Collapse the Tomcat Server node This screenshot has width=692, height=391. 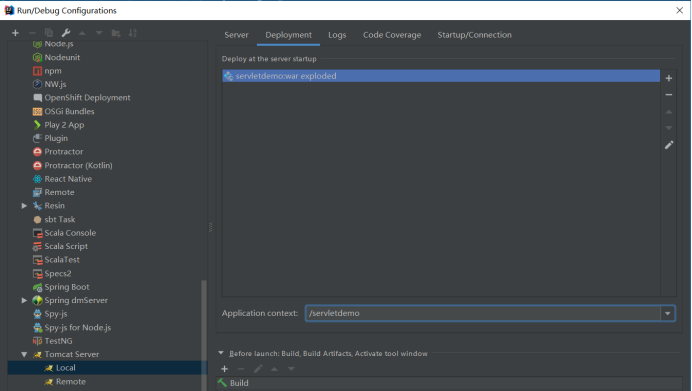point(24,355)
